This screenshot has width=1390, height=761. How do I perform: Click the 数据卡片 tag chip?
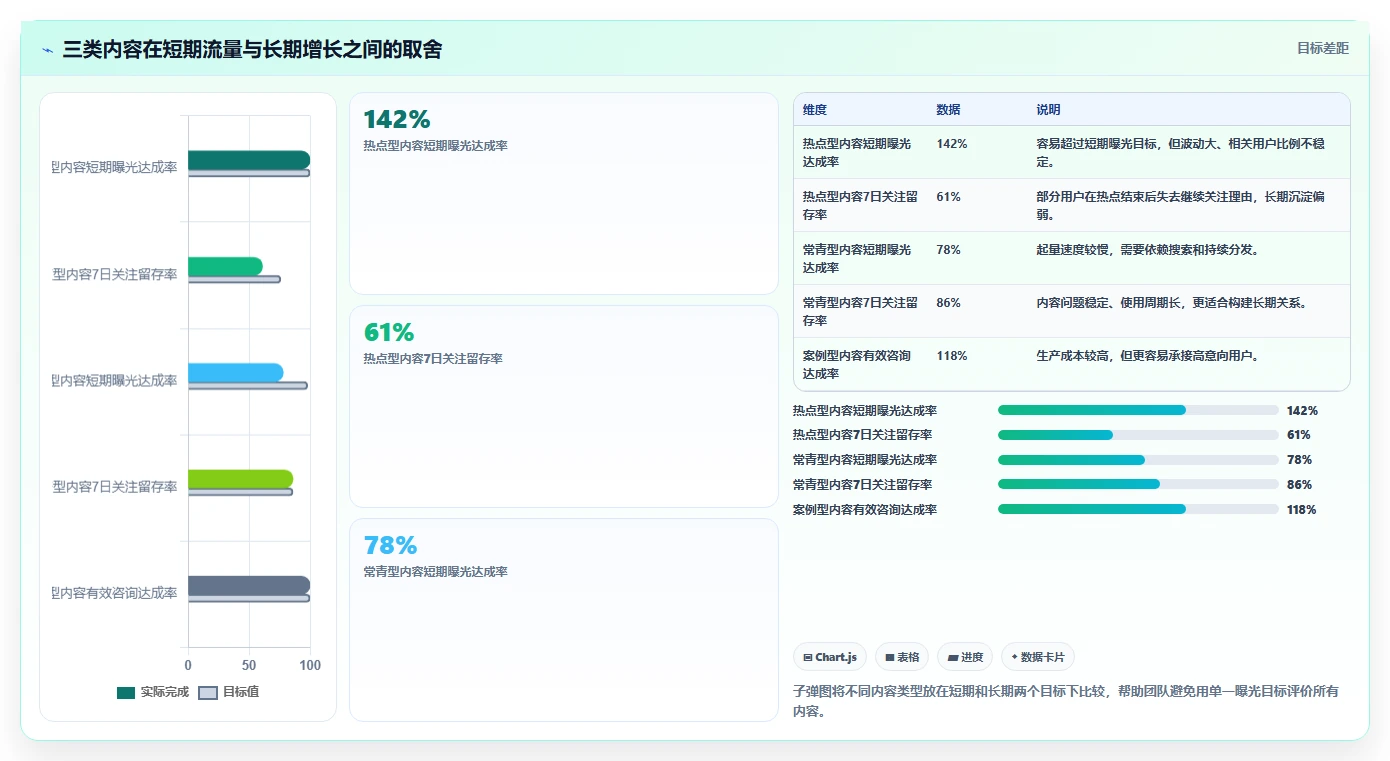click(1038, 657)
